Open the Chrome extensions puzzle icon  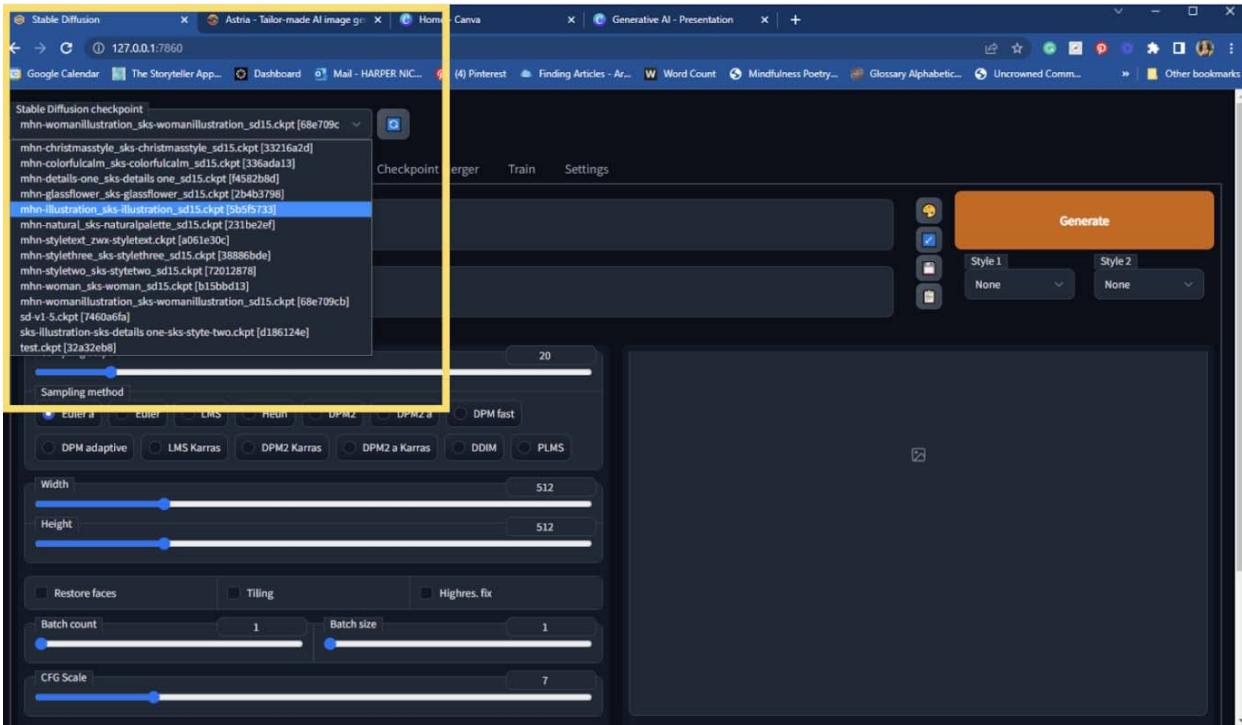(x=1152, y=48)
